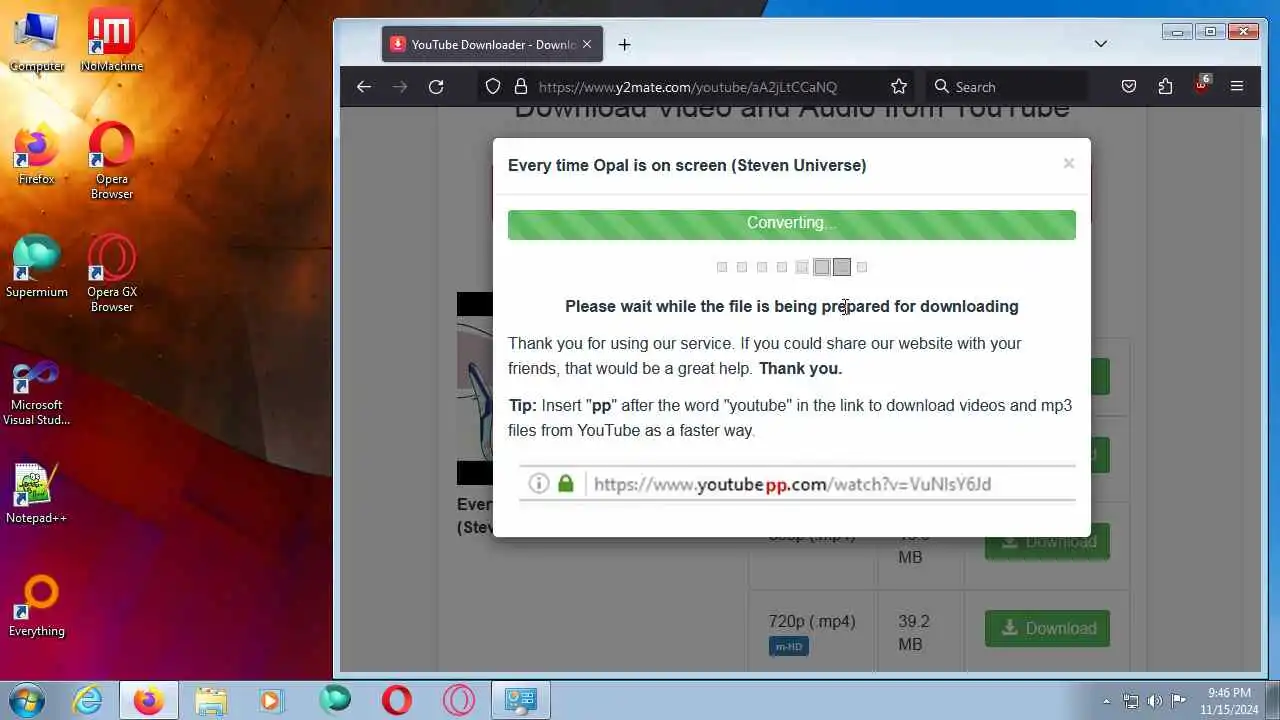Click the 'Please wait' message text

[792, 306]
